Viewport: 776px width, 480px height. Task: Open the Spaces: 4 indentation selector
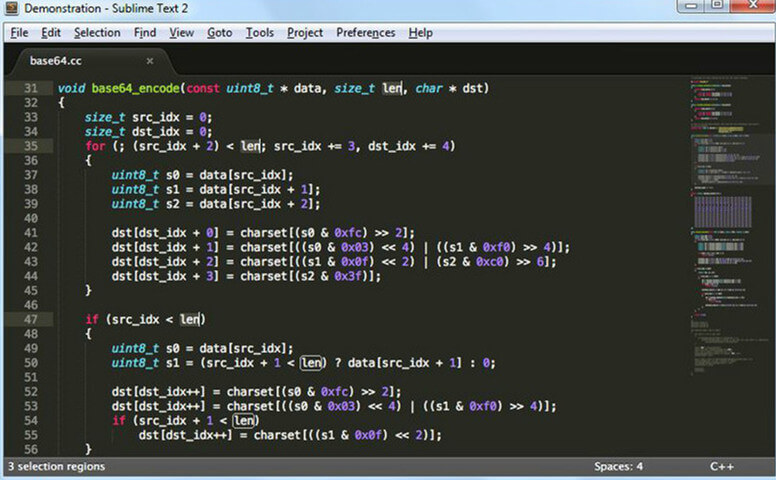pyautogui.click(x=619, y=466)
